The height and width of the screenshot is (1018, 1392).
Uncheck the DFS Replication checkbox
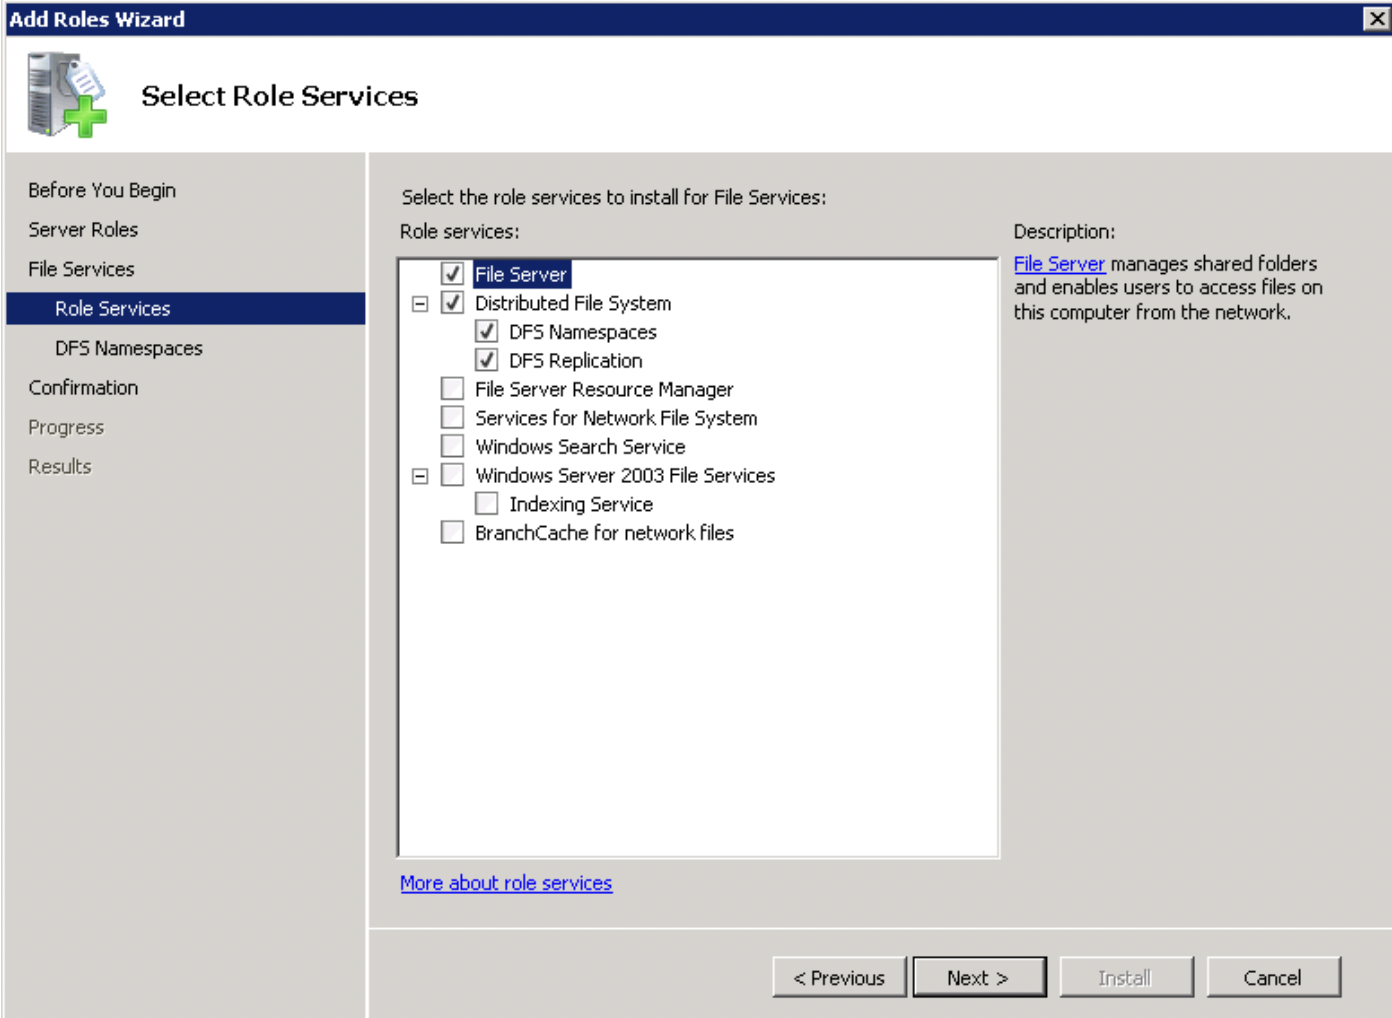(486, 360)
